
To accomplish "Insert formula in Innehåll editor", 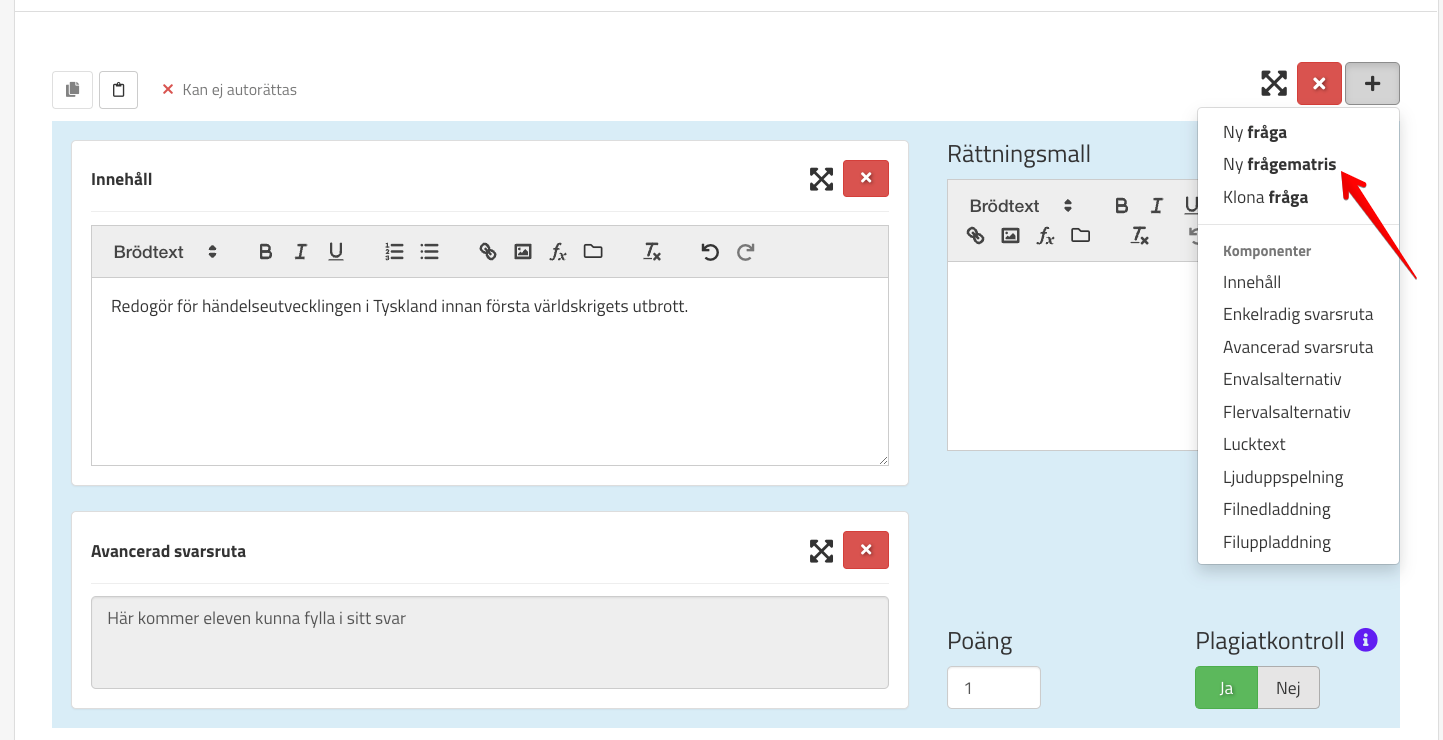I will click(x=558, y=252).
